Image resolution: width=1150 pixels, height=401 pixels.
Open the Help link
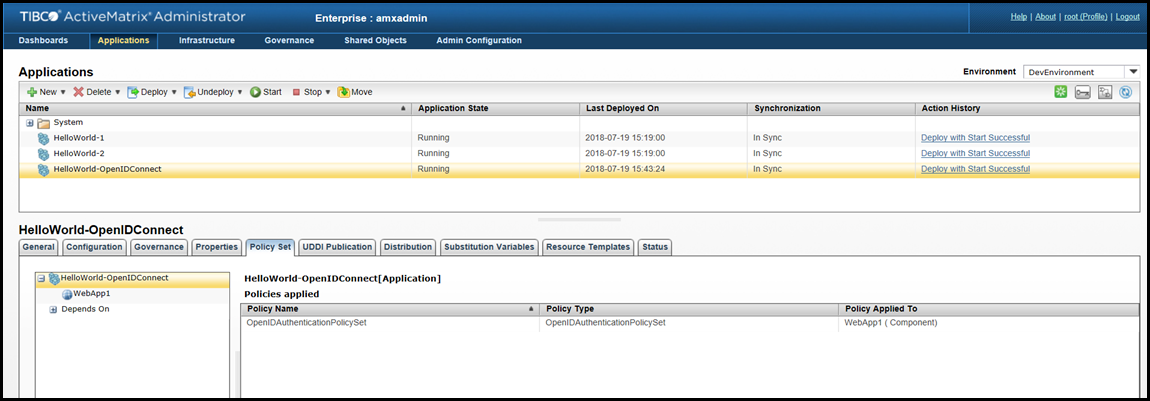tap(1019, 16)
